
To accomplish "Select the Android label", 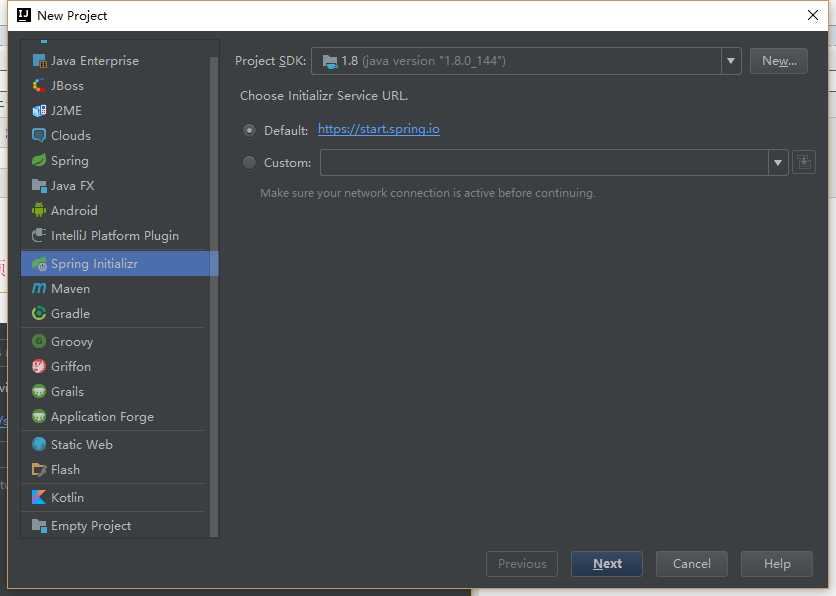I will [x=74, y=211].
